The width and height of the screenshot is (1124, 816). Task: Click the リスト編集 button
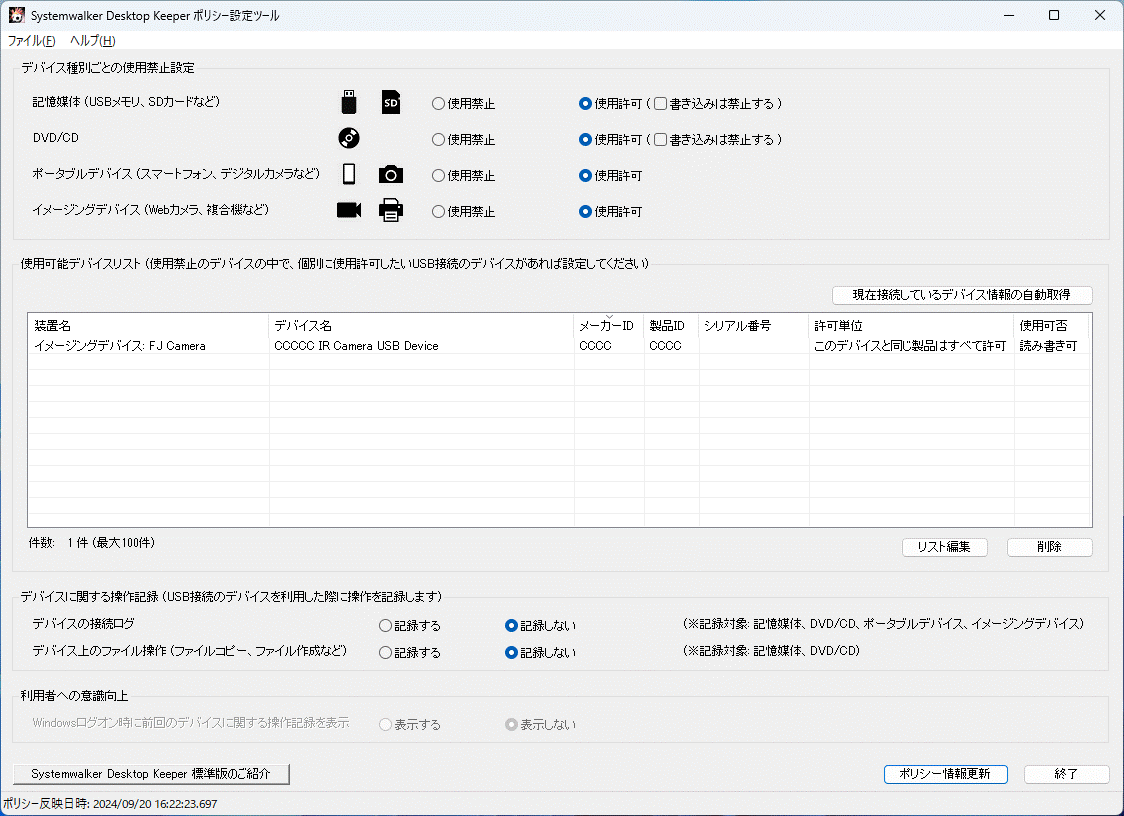point(944,547)
